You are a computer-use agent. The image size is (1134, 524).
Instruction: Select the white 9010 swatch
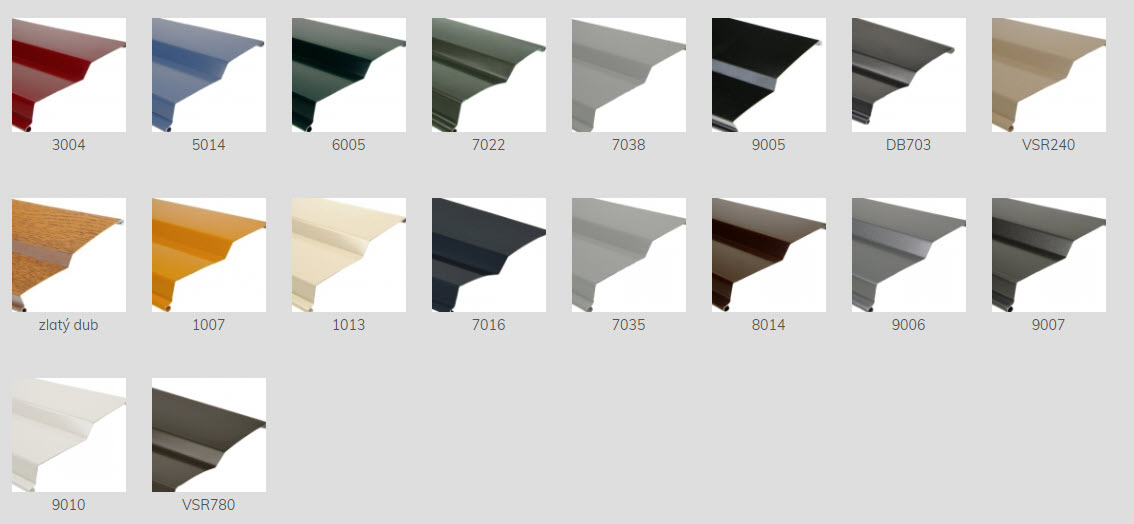coord(69,435)
